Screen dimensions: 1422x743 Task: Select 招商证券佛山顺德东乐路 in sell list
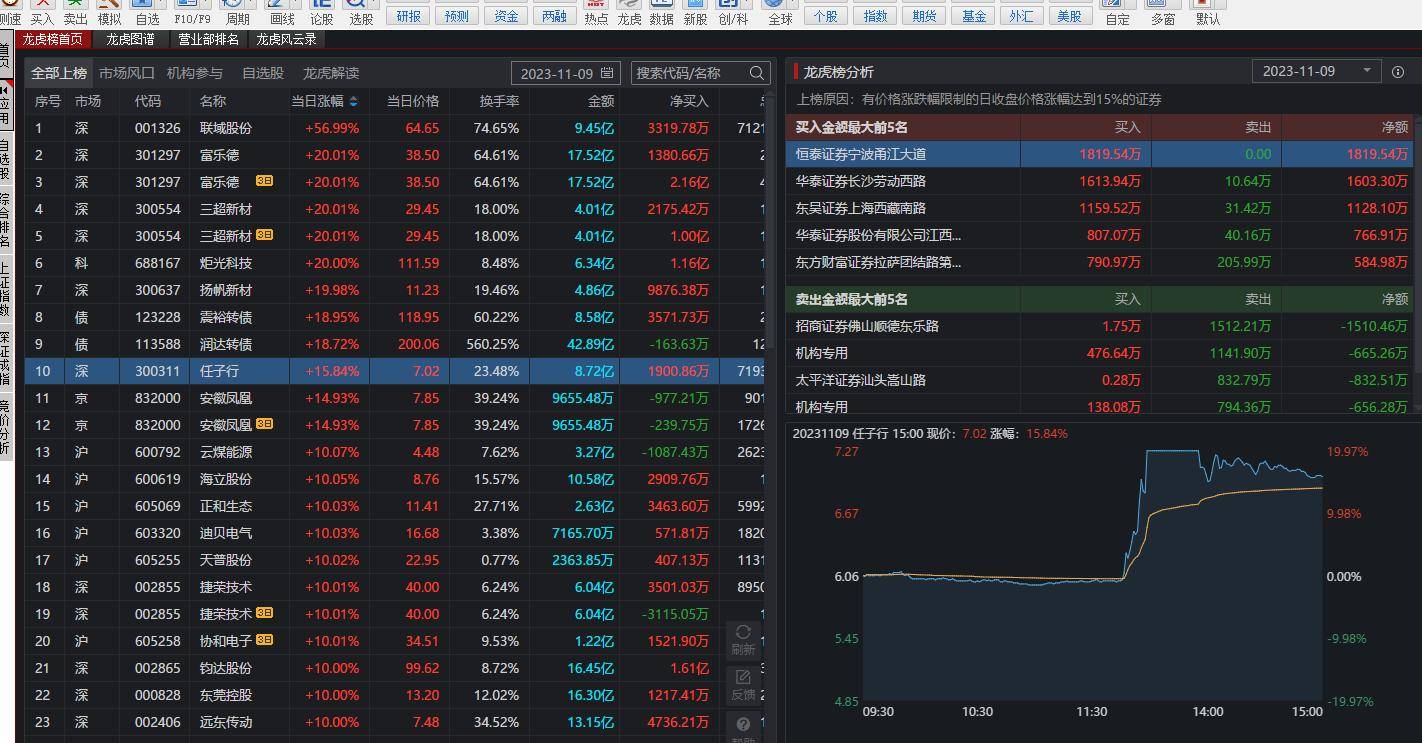tap(1099, 326)
